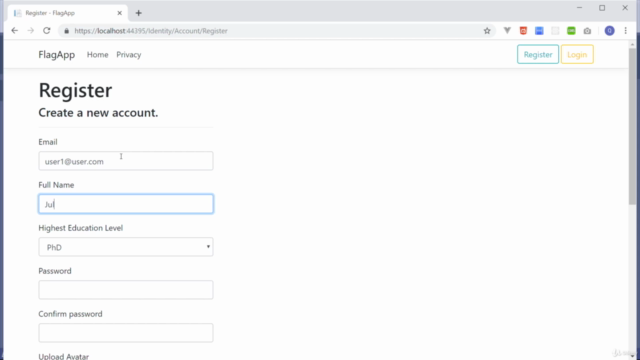Viewport: 640px width, 360px height.
Task: Click the Email label
Action: point(48,142)
